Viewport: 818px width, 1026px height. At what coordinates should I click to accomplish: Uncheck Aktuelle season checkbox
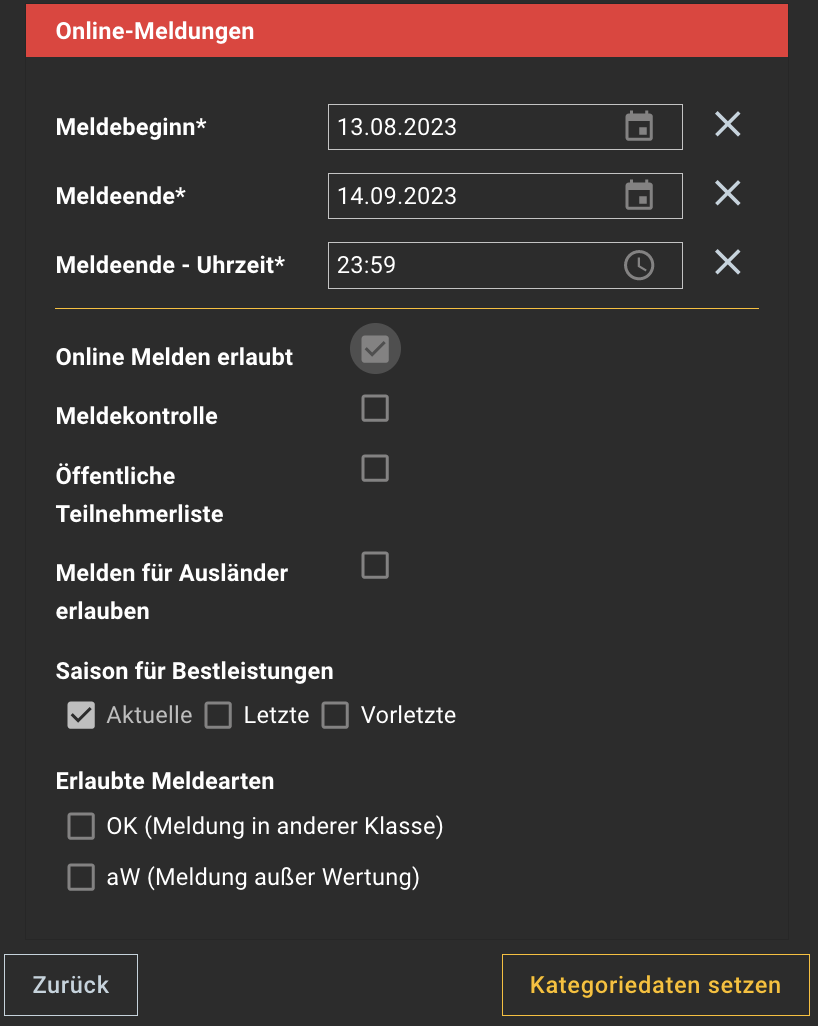coord(81,715)
